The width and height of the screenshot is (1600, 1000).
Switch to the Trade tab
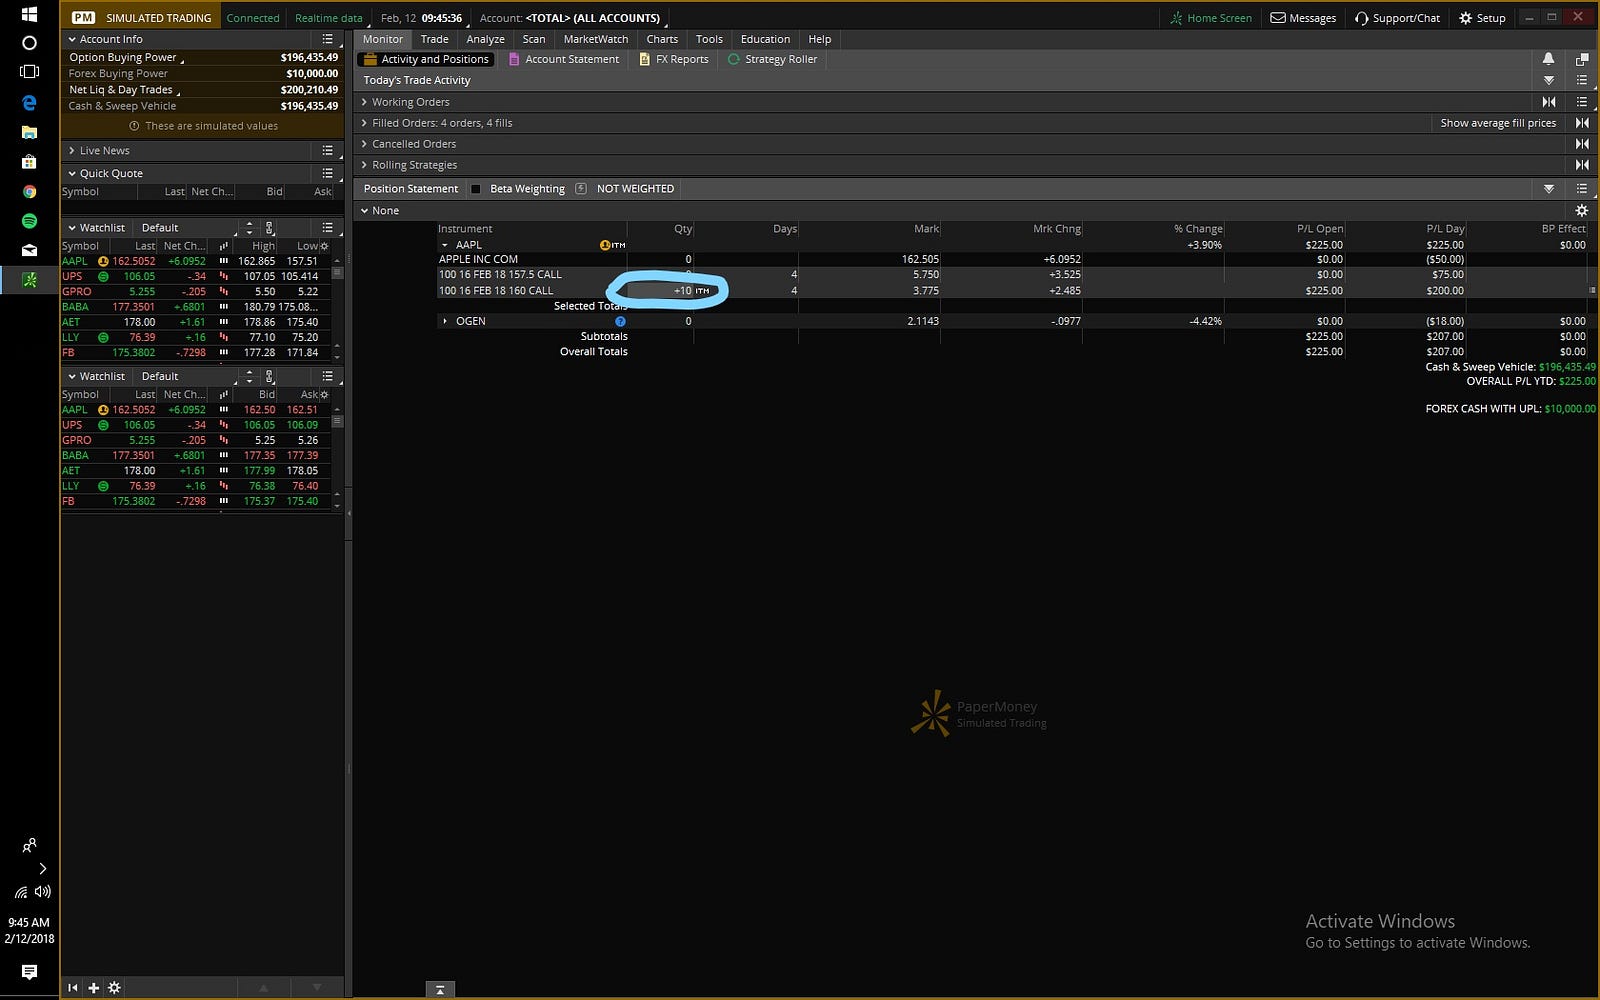point(434,39)
